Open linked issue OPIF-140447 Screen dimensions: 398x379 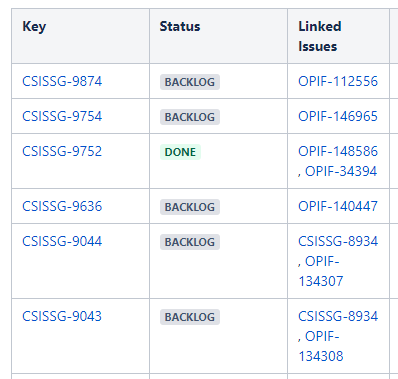click(x=338, y=206)
